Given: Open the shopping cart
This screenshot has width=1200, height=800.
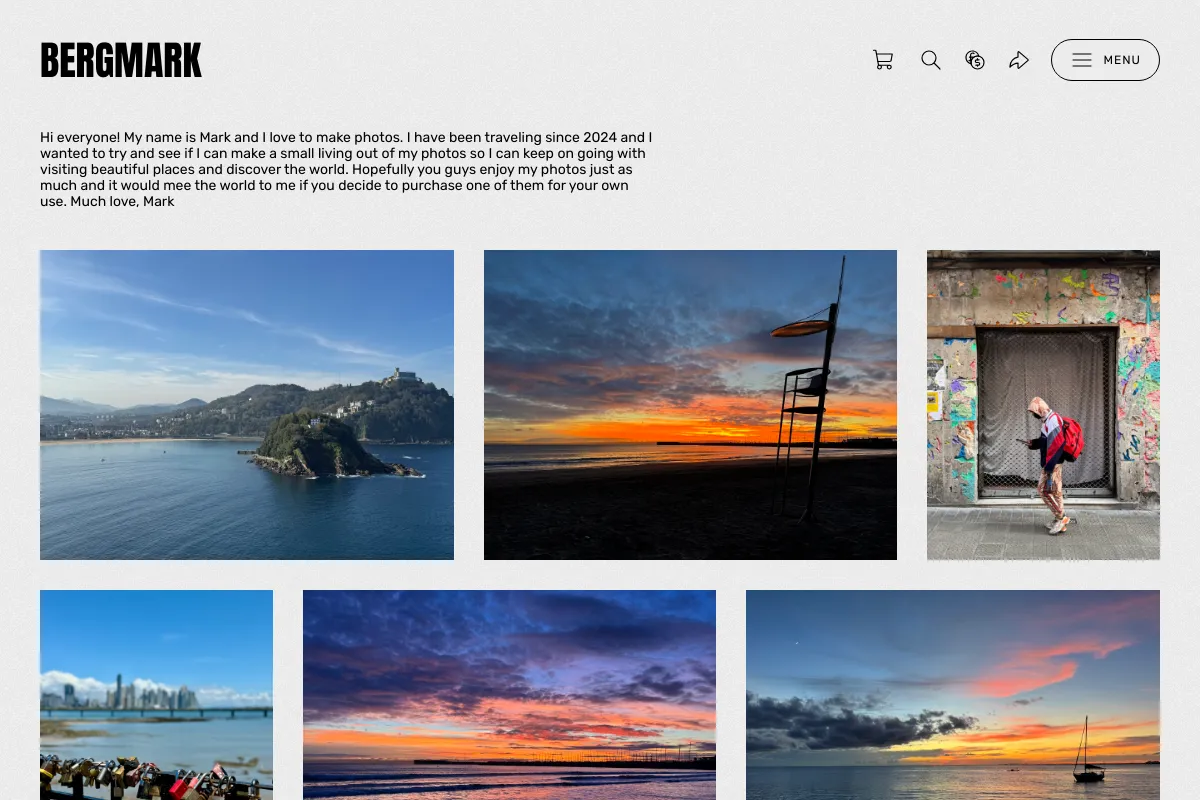Looking at the screenshot, I should 883,60.
